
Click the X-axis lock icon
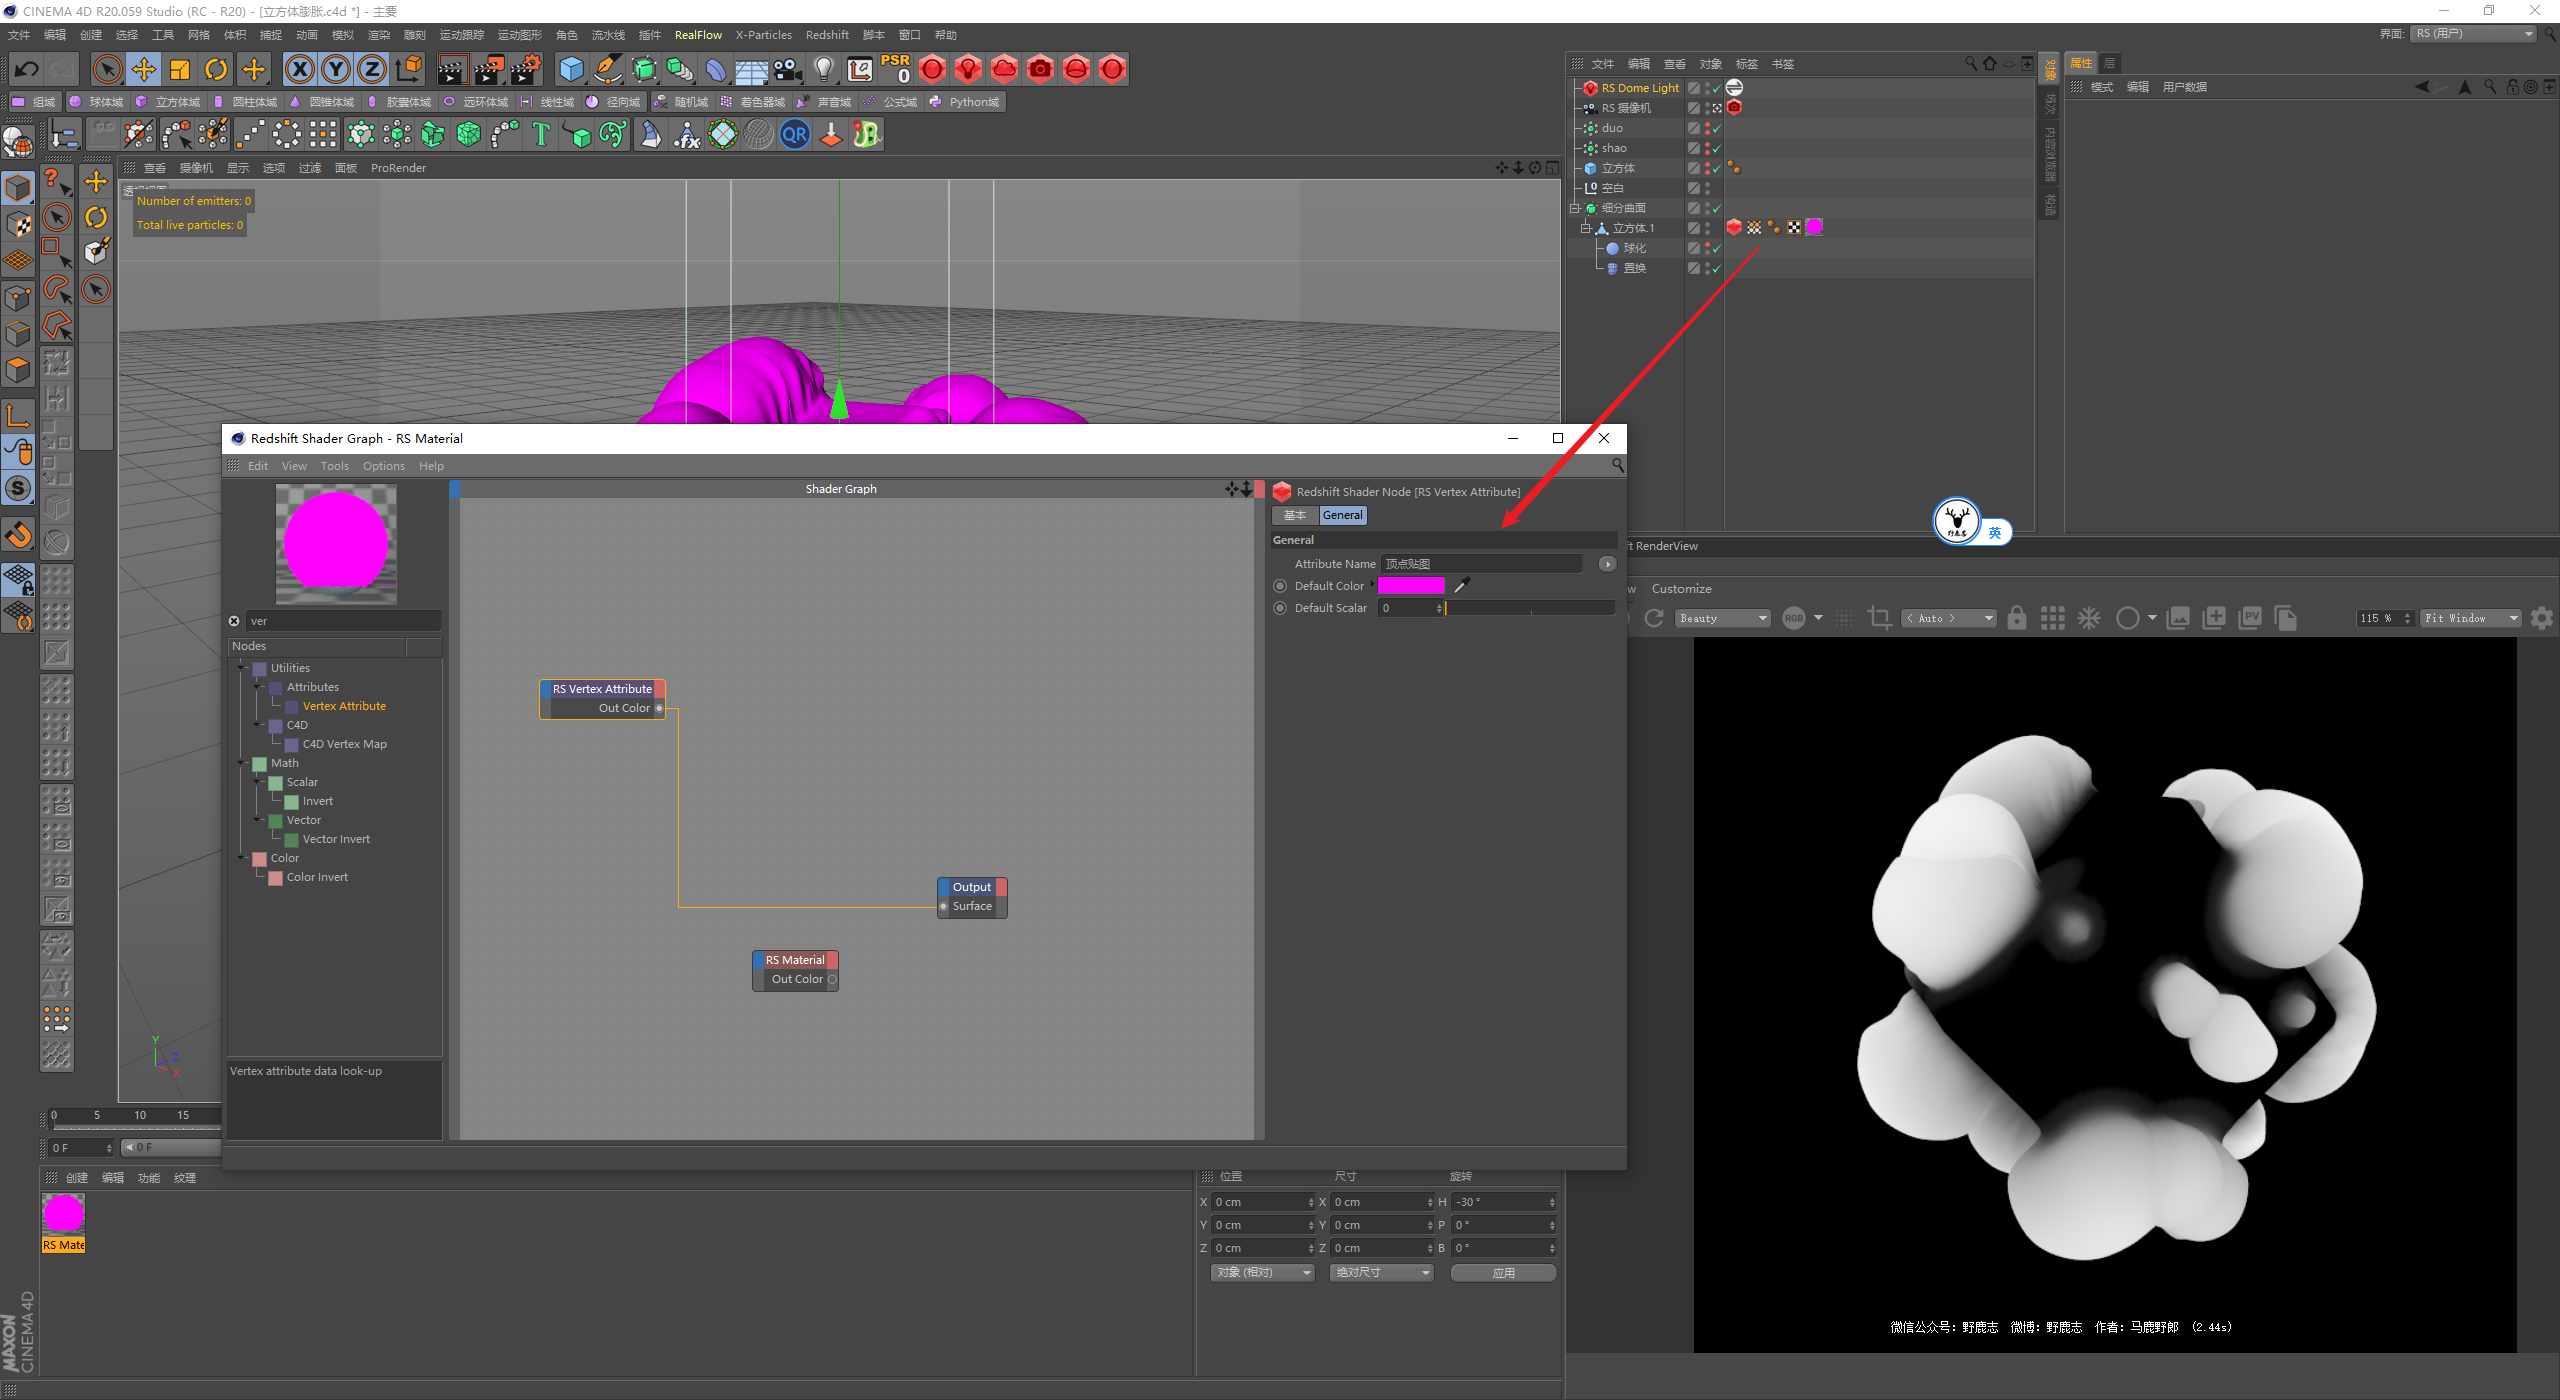pos(299,69)
